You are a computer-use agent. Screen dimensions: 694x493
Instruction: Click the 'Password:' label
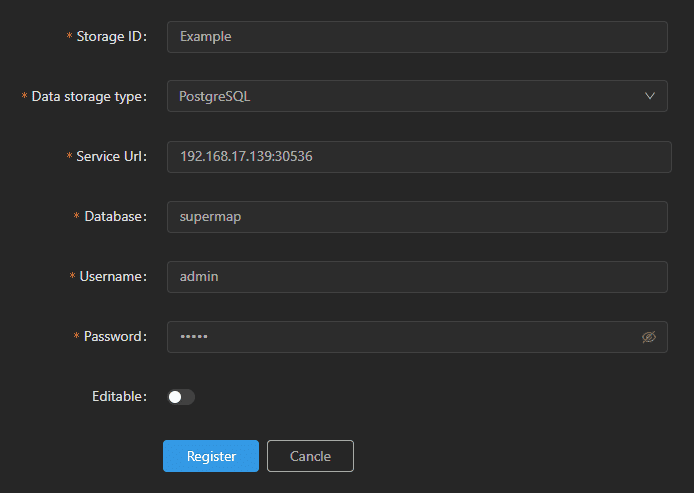[116, 337]
